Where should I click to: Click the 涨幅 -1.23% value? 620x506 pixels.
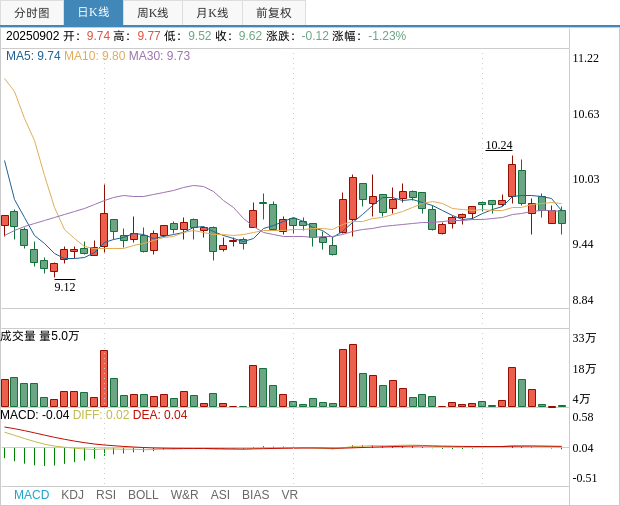click(x=387, y=36)
